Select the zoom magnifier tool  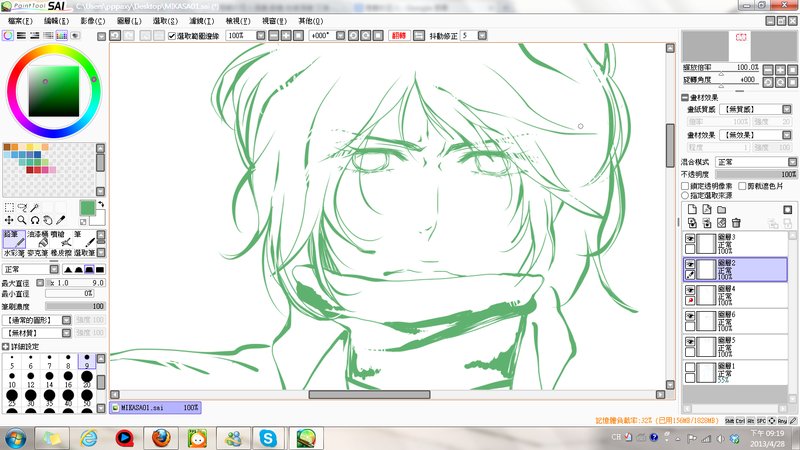coord(22,220)
